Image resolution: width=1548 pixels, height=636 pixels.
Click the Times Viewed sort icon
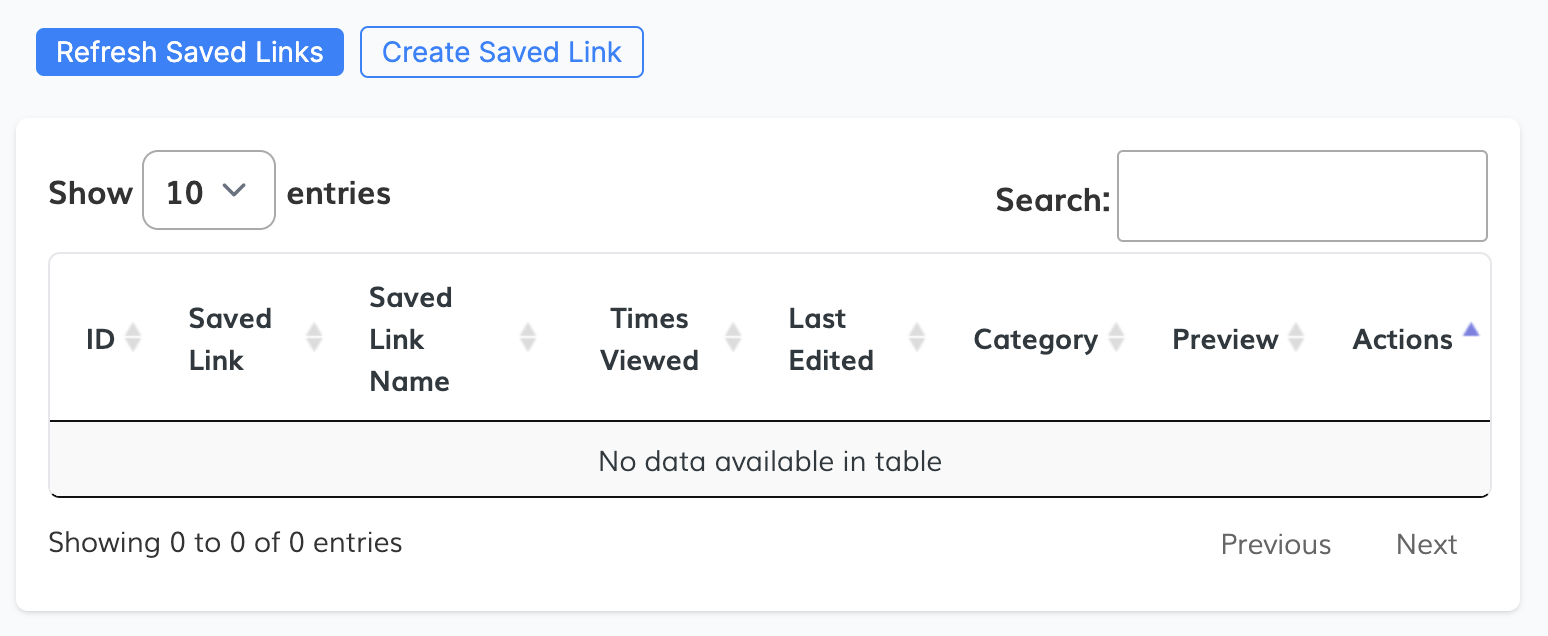tap(733, 338)
